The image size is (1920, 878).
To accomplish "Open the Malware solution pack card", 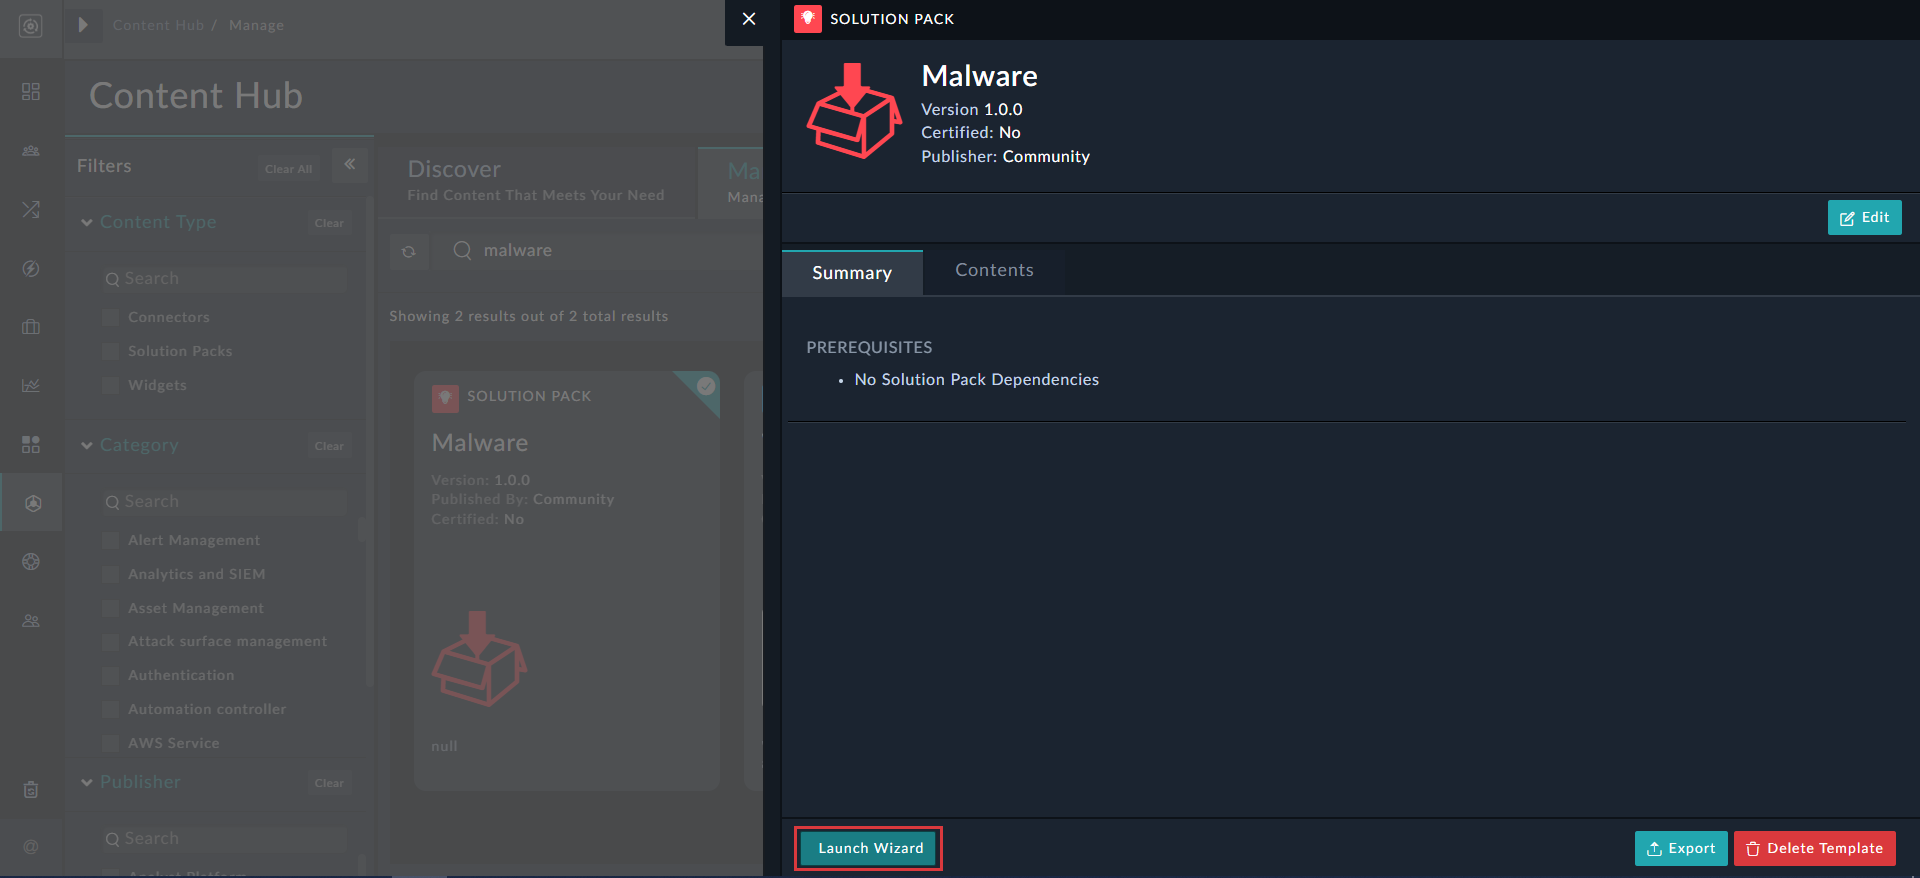I will pos(567,580).
